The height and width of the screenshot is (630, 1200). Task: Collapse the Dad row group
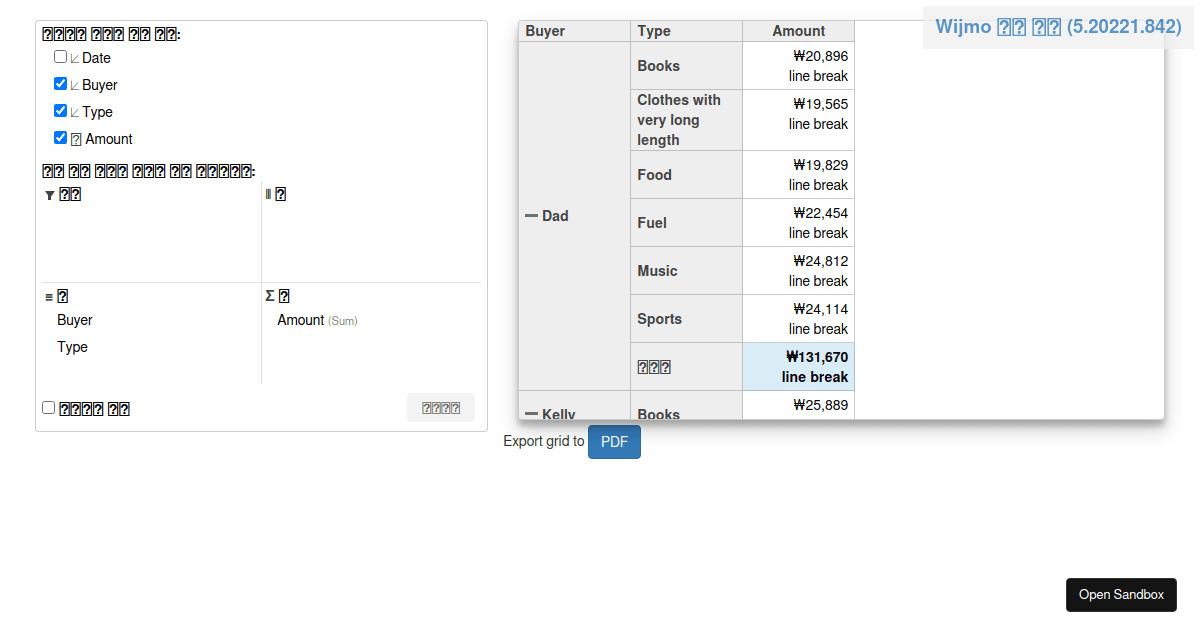tap(532, 216)
